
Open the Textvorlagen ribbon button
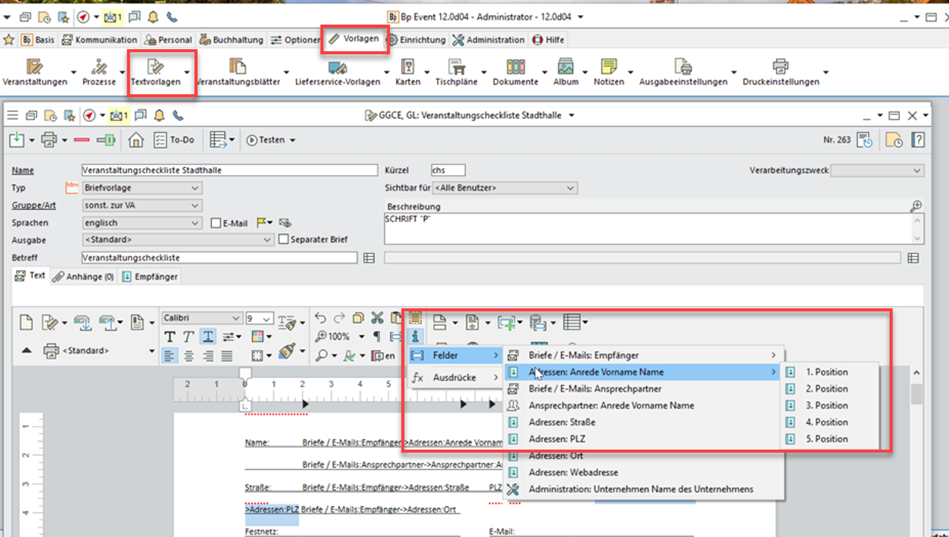(x=154, y=73)
